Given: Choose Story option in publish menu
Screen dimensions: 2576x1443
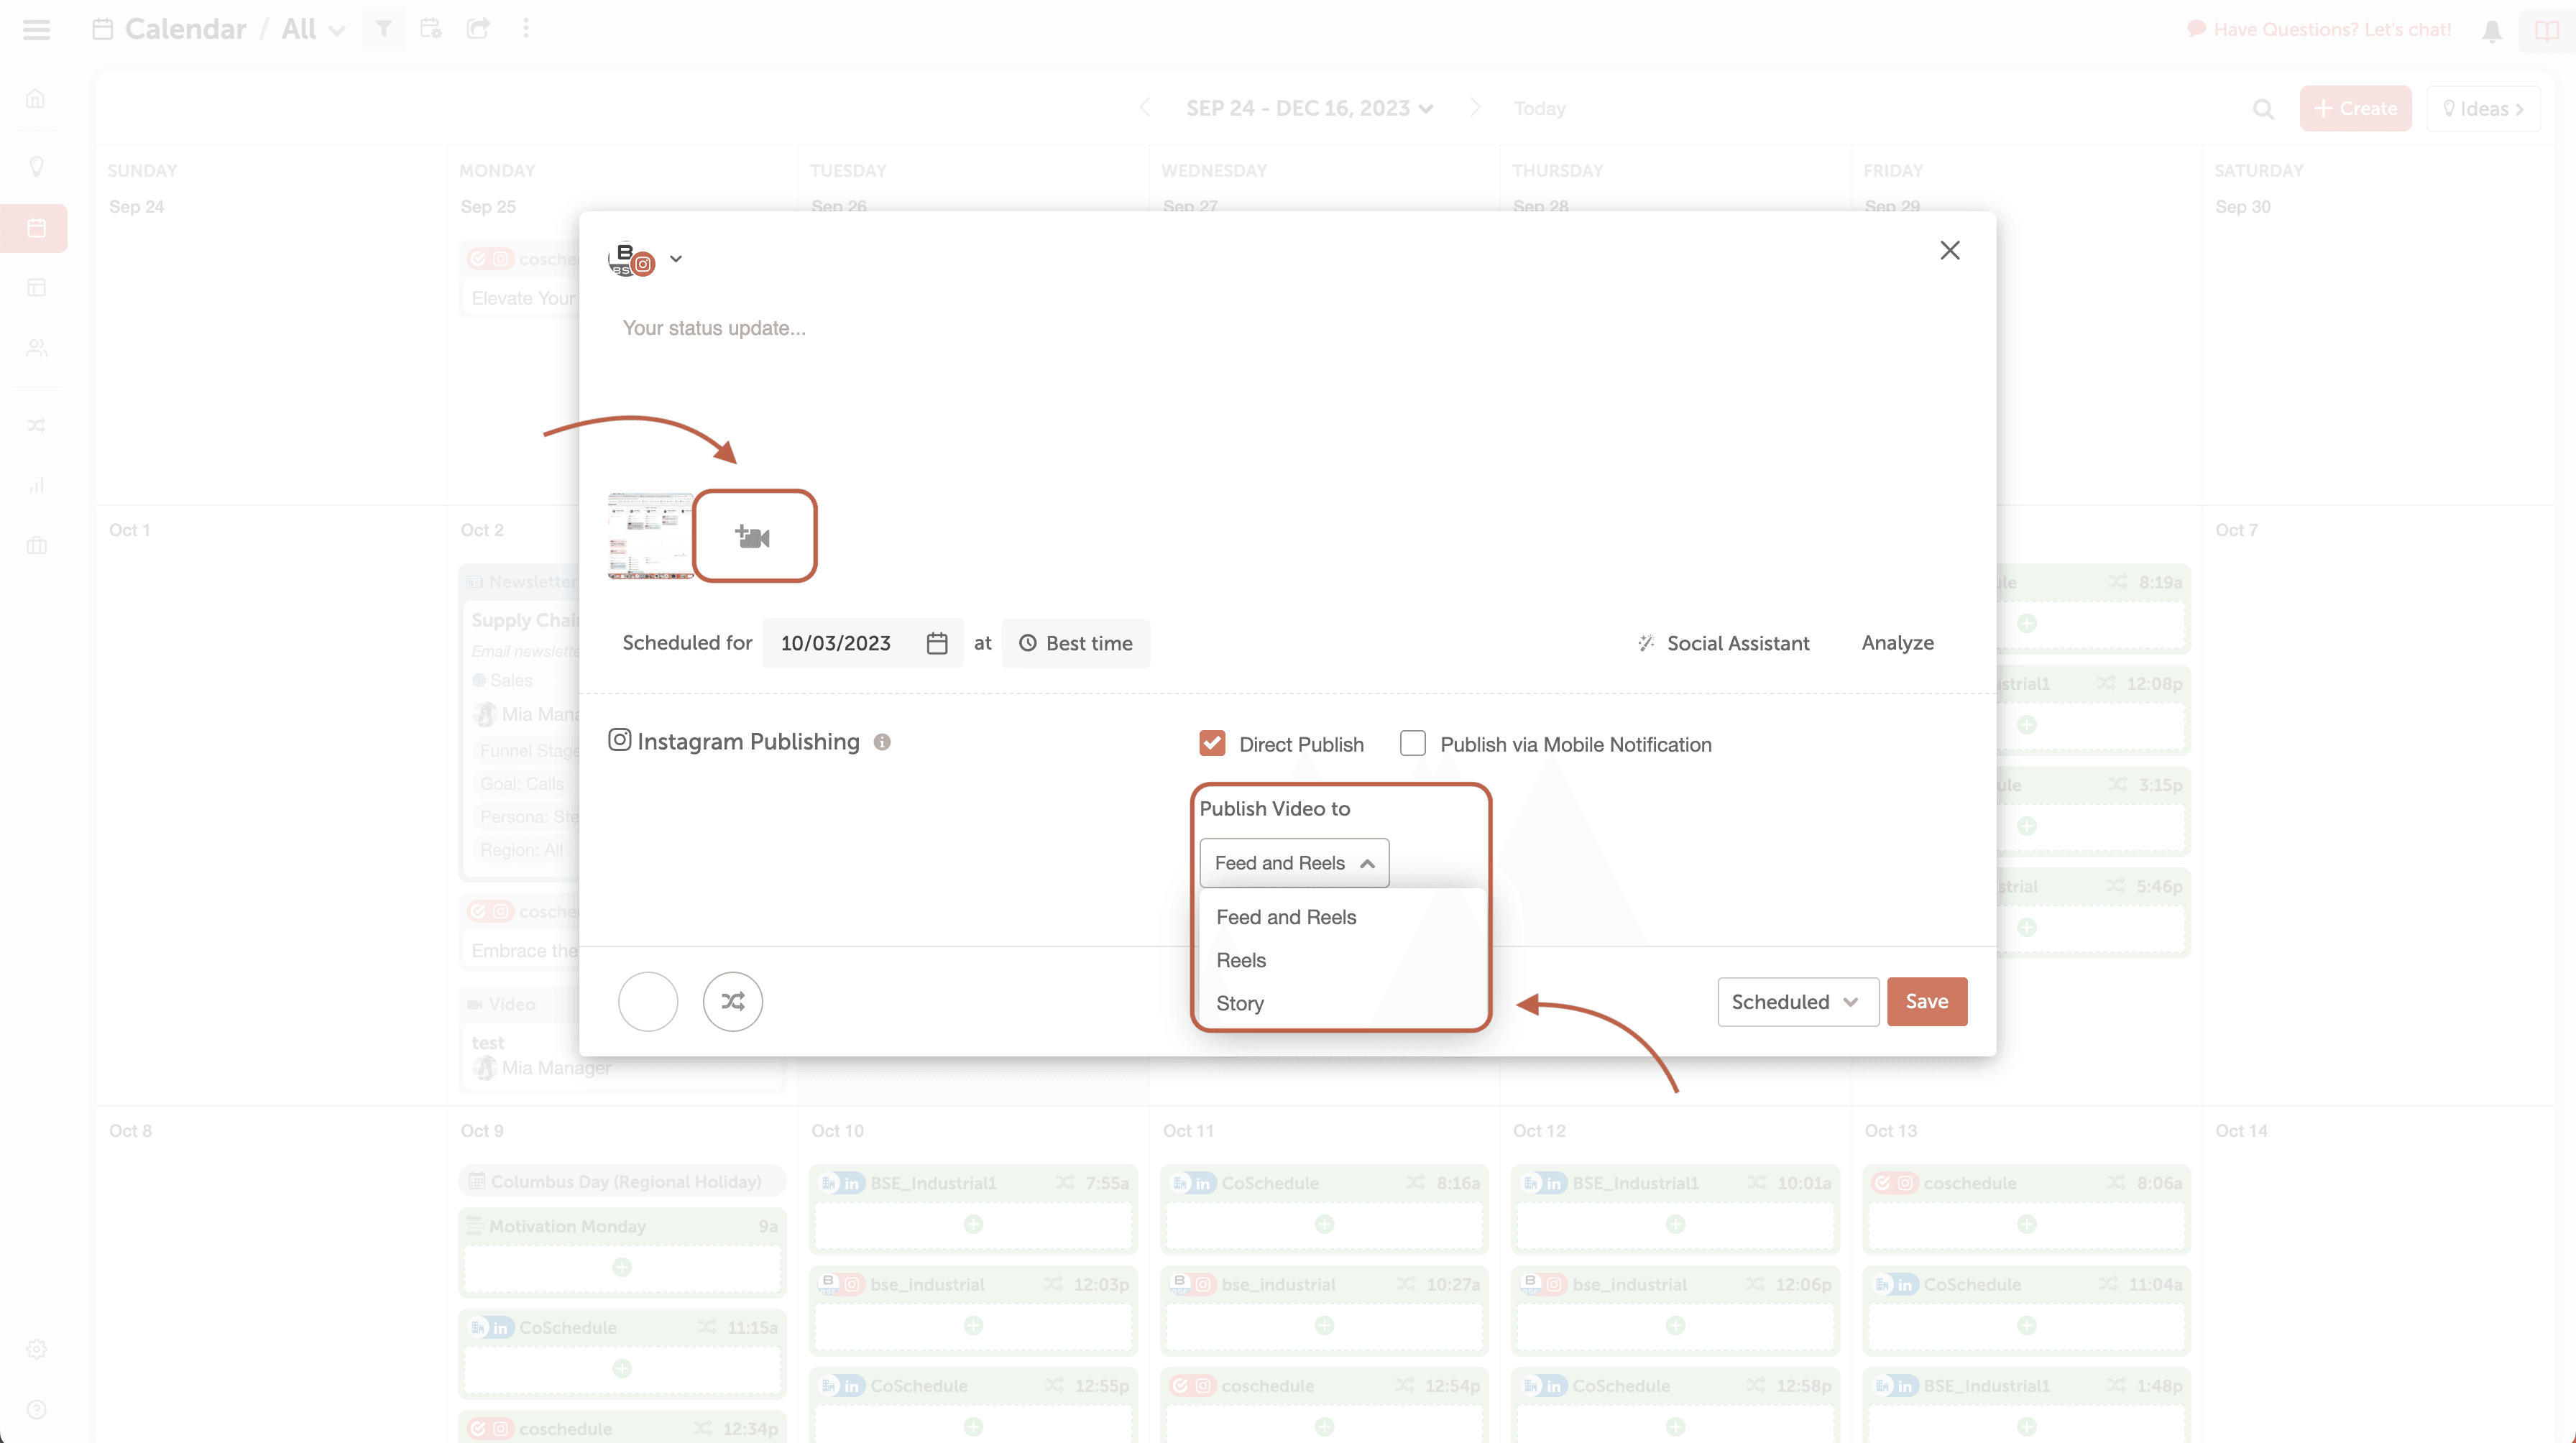Looking at the screenshot, I should [1240, 1003].
